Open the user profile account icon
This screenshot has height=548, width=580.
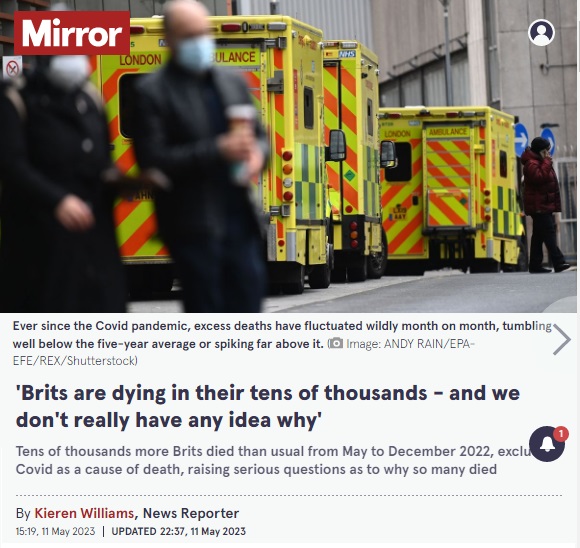click(541, 33)
